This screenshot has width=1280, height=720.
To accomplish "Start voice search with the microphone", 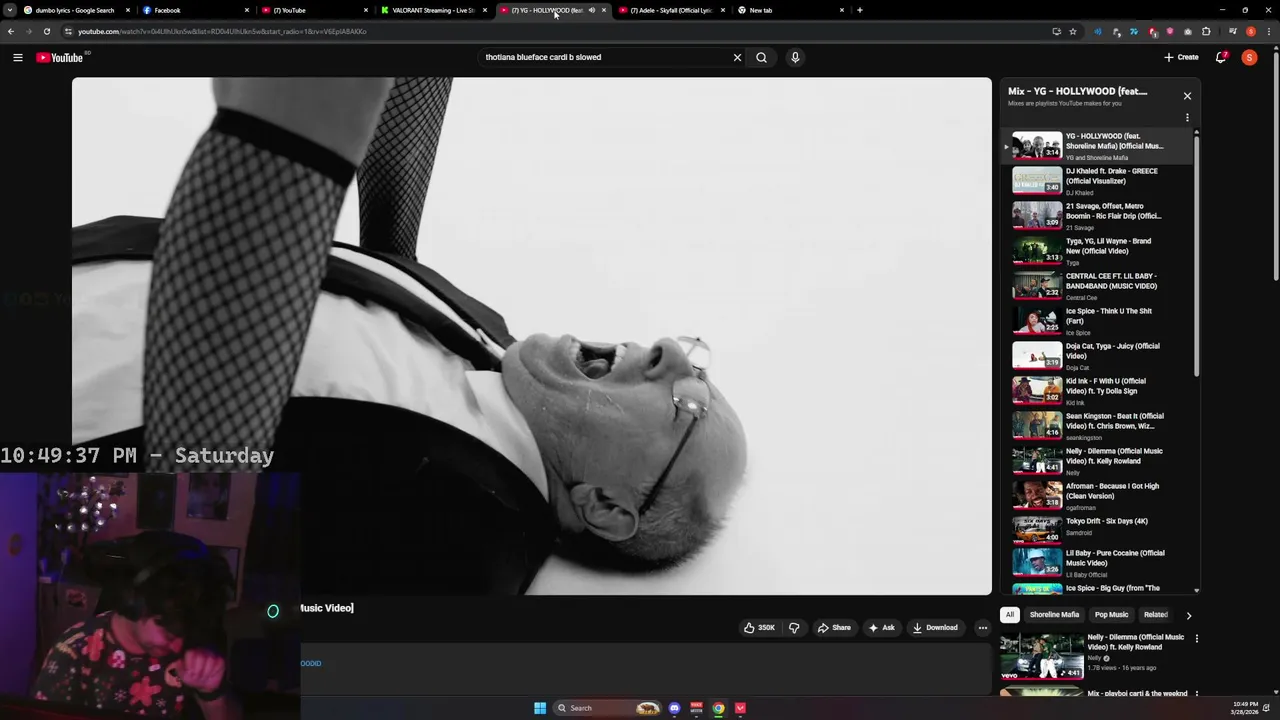I will pyautogui.click(x=795, y=57).
